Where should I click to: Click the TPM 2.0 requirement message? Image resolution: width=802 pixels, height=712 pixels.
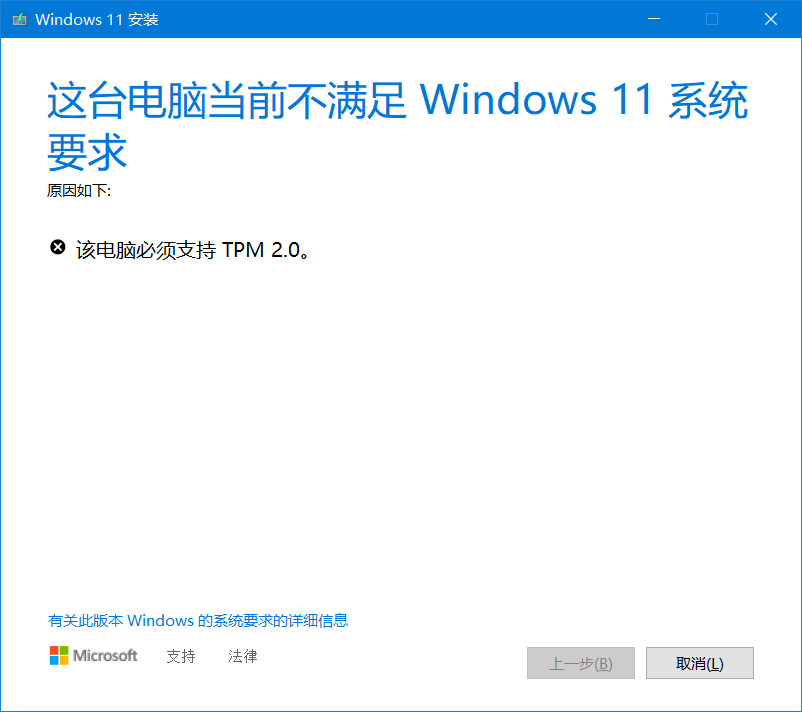(x=193, y=250)
